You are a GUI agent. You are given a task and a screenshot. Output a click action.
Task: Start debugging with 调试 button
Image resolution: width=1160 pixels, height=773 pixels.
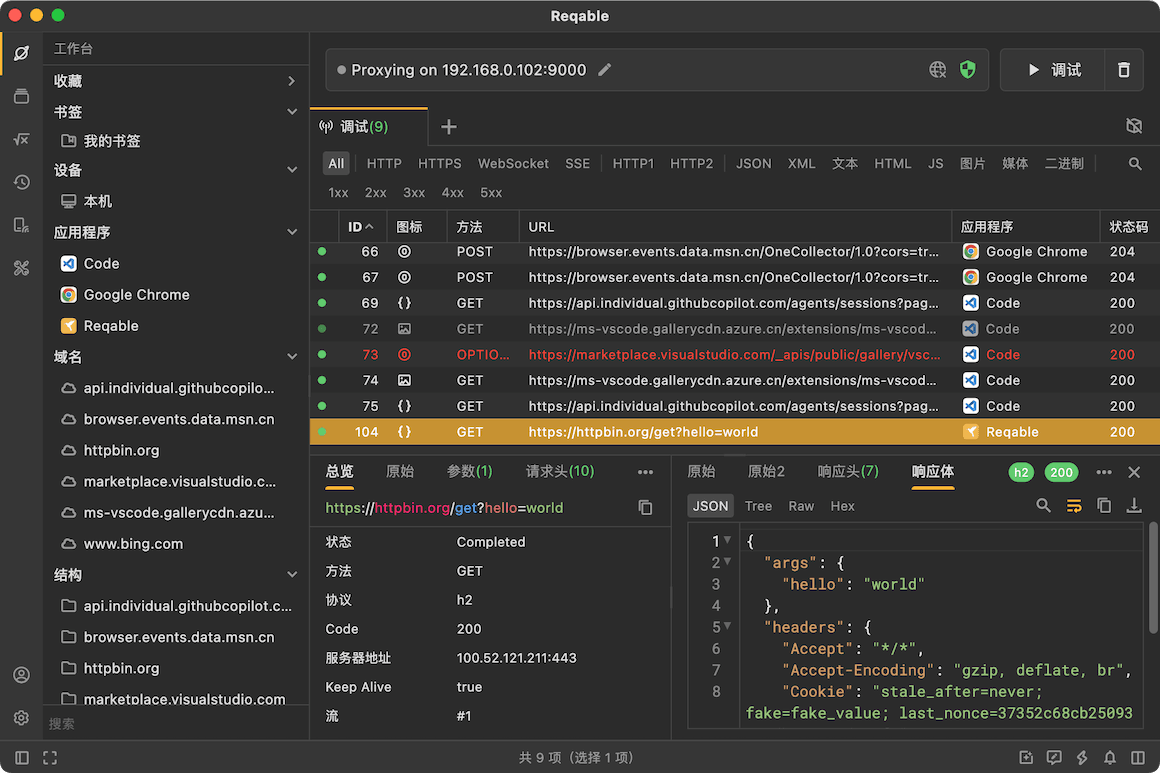[x=1053, y=70]
